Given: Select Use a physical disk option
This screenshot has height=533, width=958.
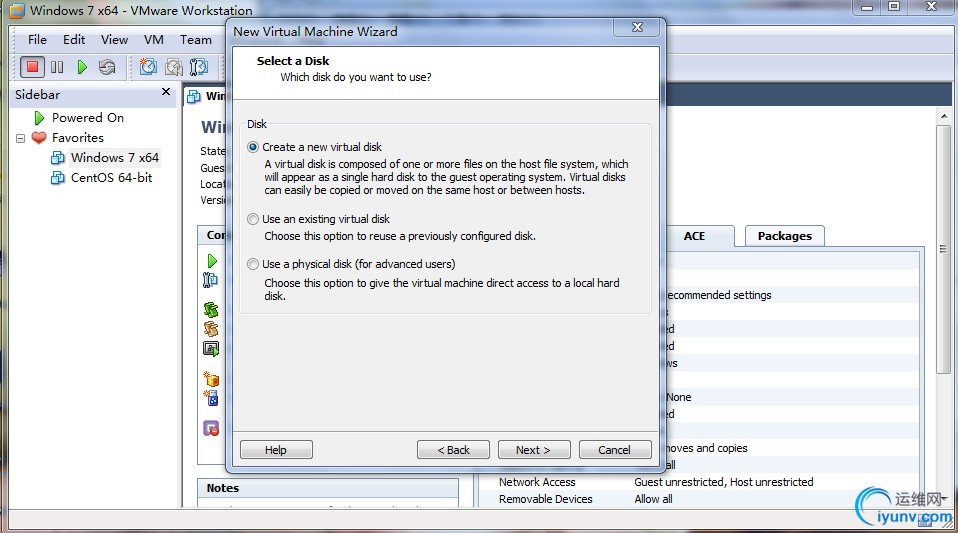Looking at the screenshot, I should (x=253, y=264).
